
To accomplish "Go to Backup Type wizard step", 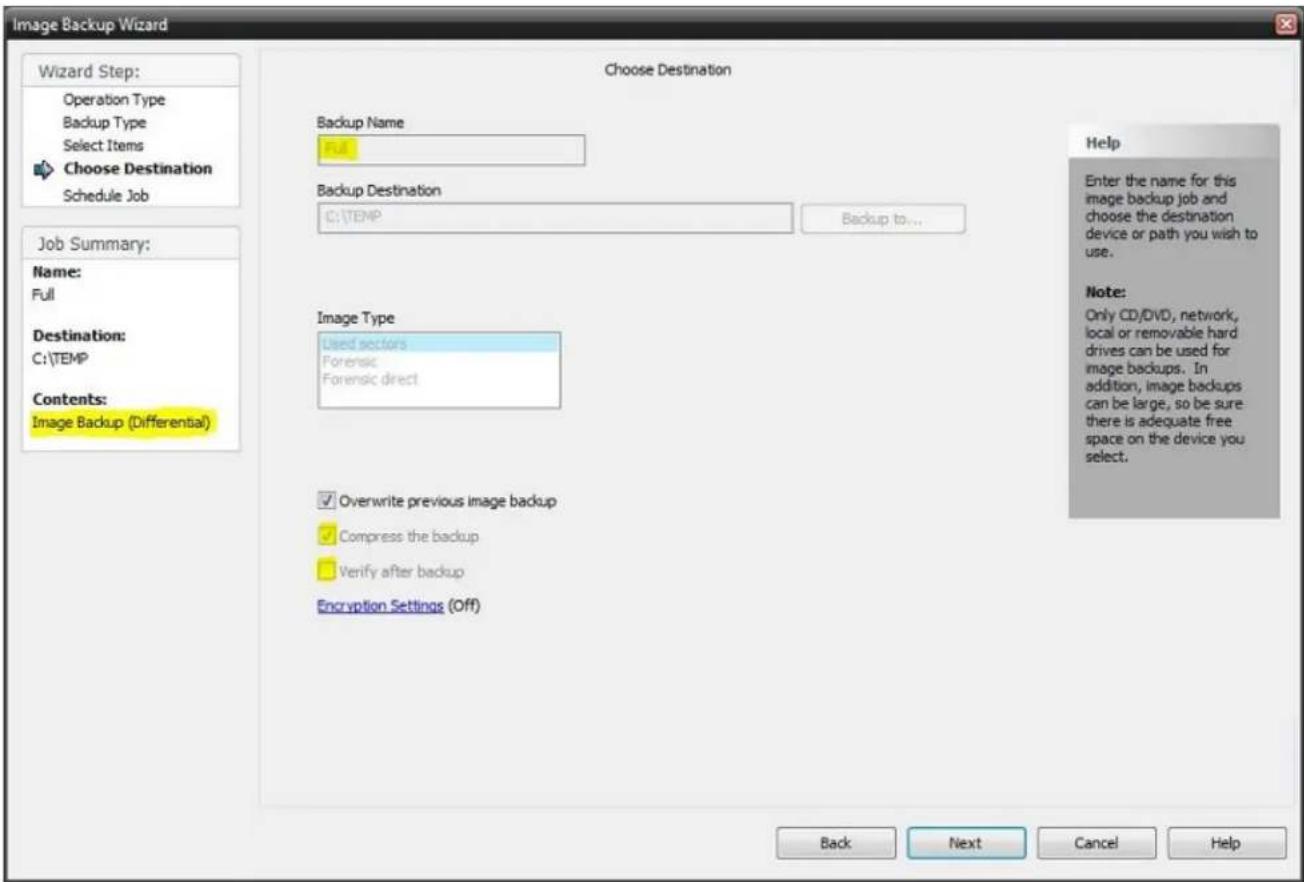I will coord(105,123).
